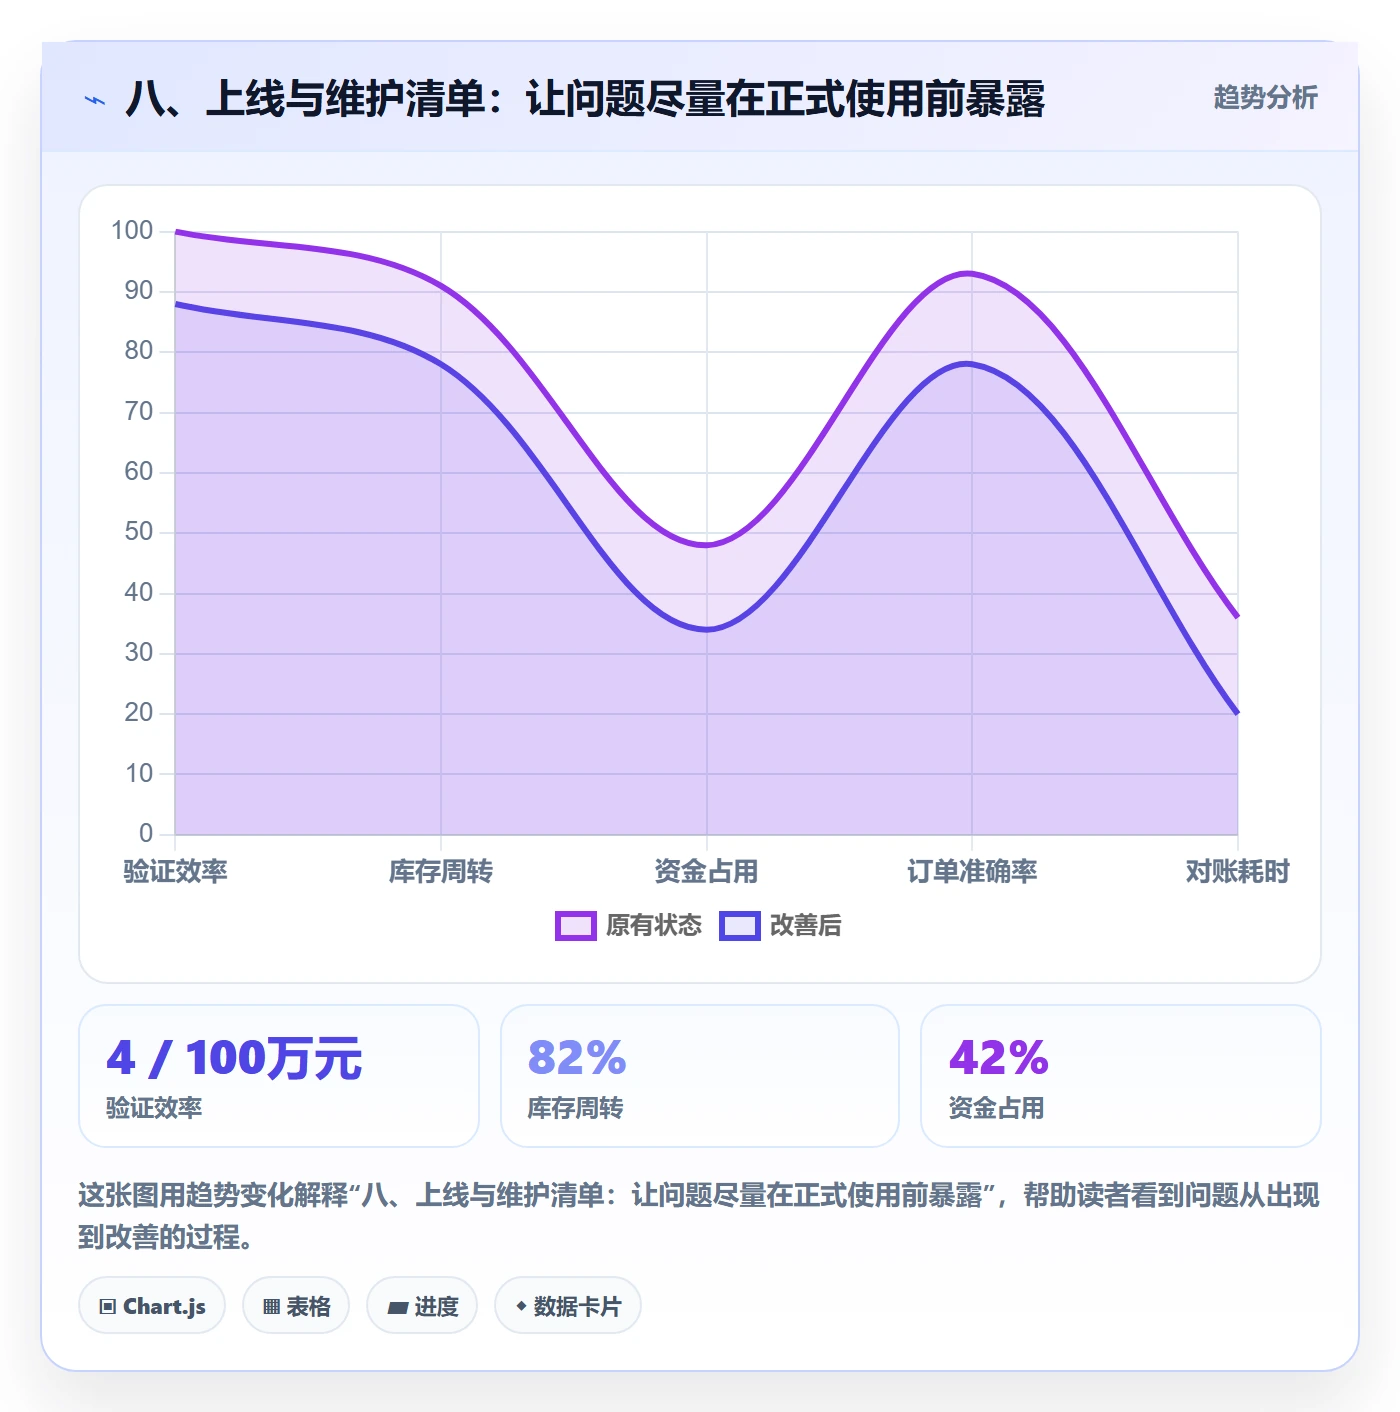1400x1412 pixels.
Task: Click the 数据卡片 tag's diamond icon
Action: click(521, 1306)
